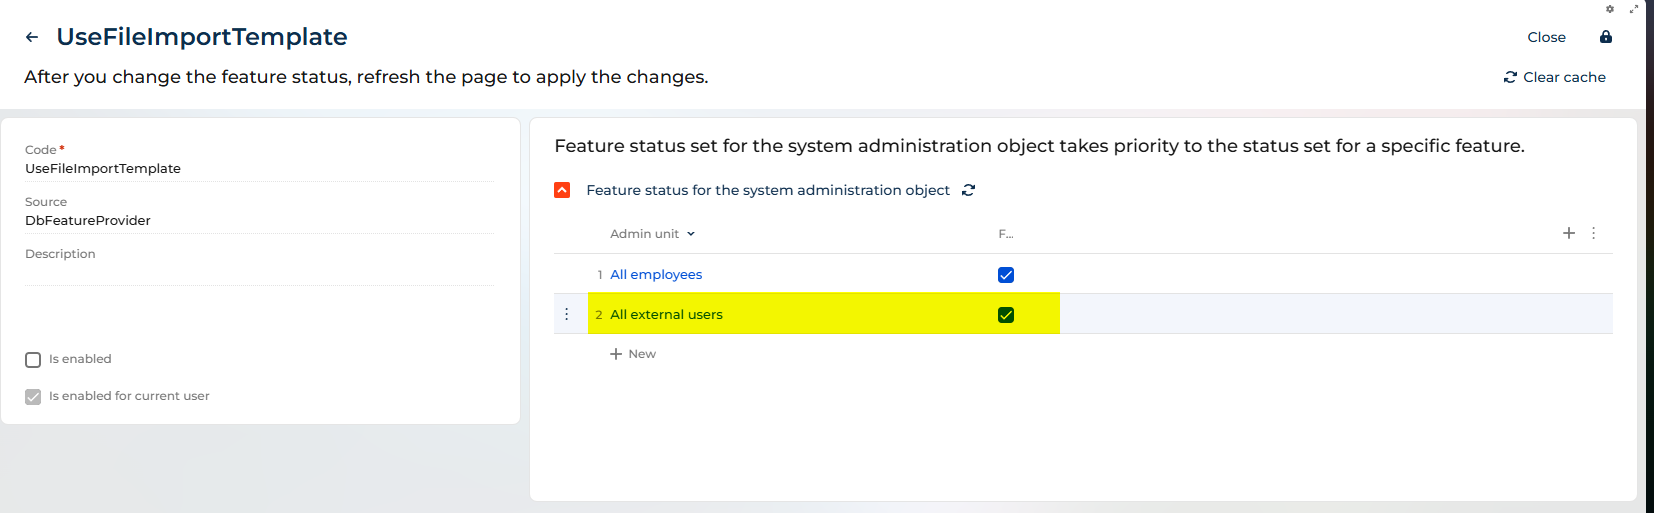Click the lock icon next to Close

click(1606, 37)
